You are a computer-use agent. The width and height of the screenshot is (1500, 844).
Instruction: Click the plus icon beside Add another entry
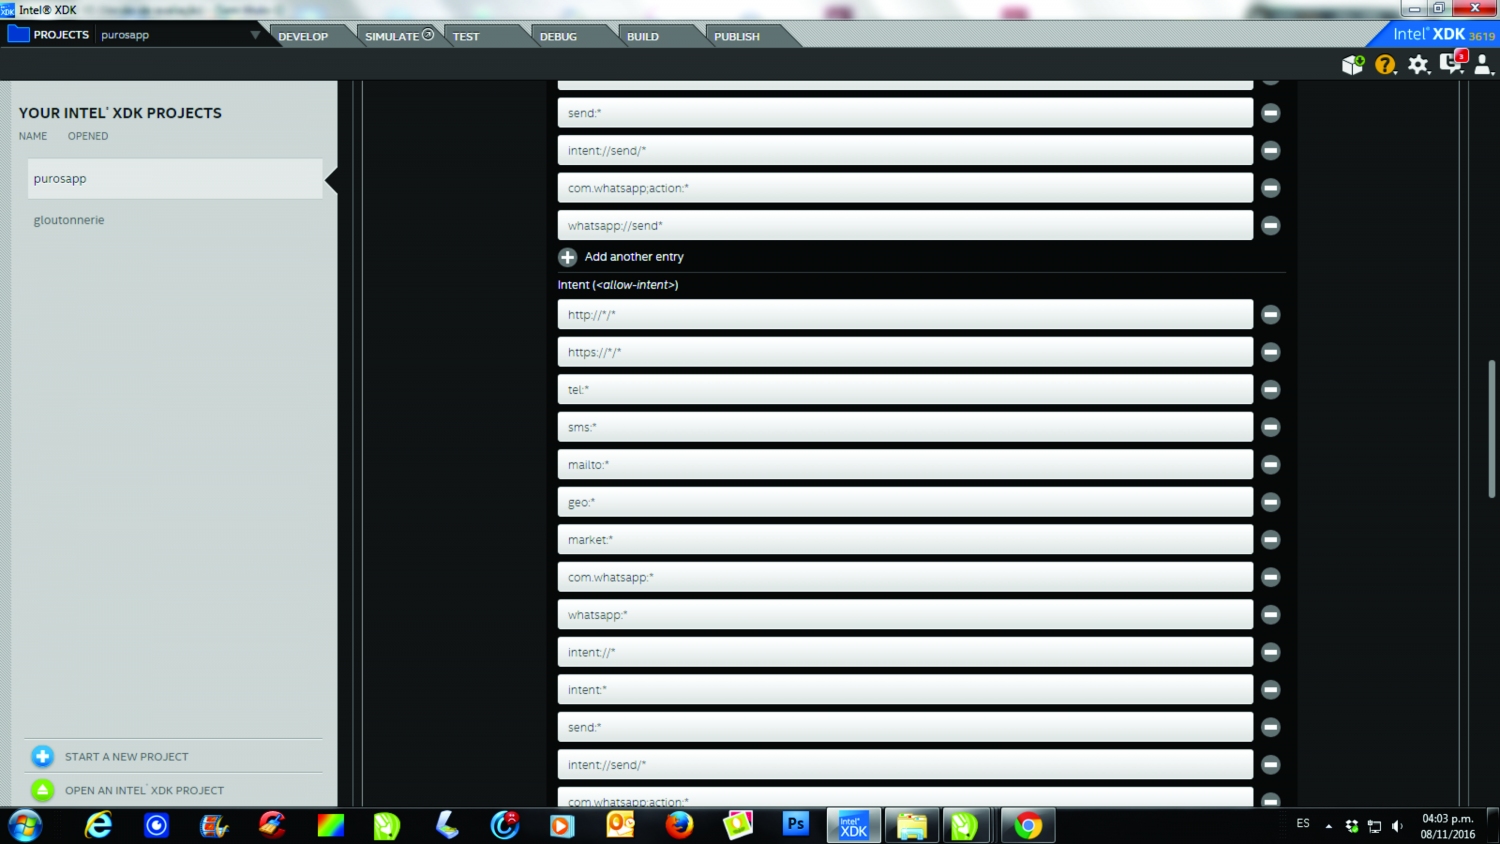coord(567,257)
